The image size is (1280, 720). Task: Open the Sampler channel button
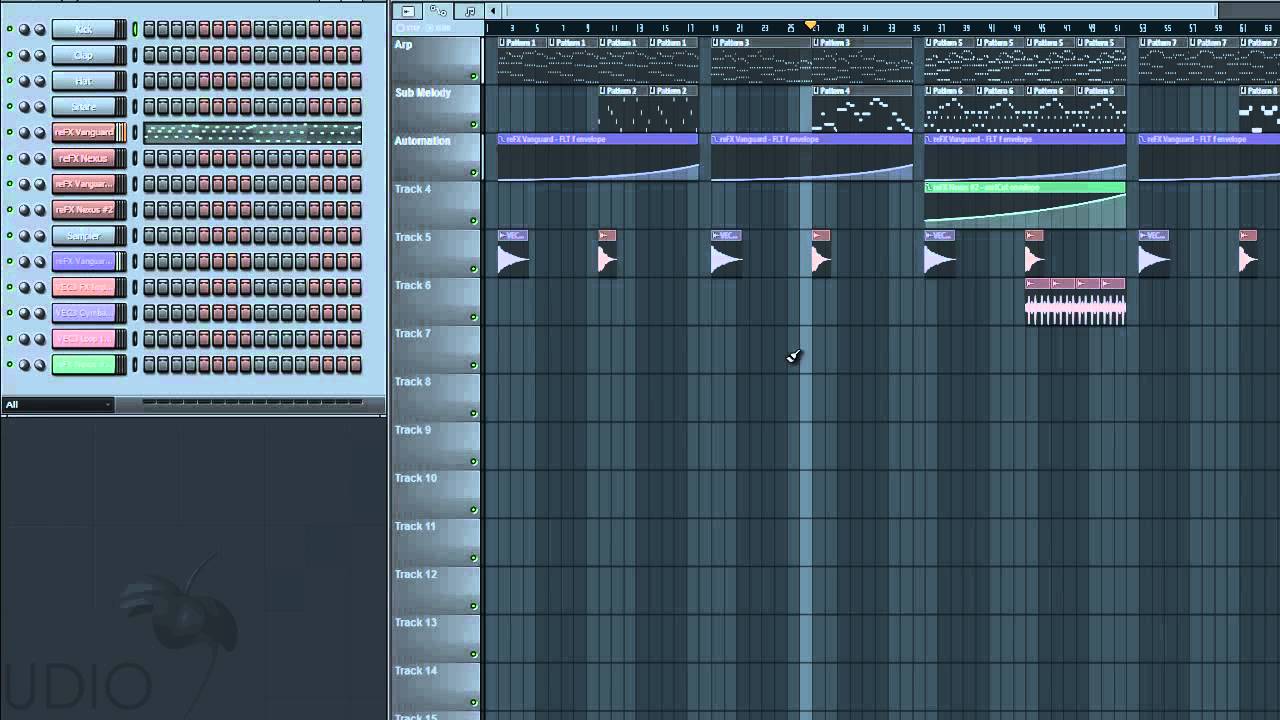point(84,236)
